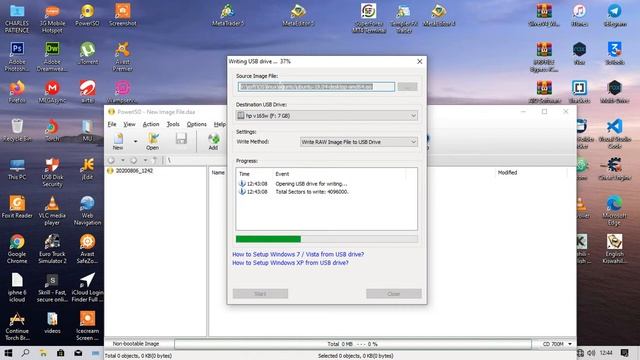Open the File menu in PowerISO
This screenshot has width=640, height=360.
click(112, 124)
